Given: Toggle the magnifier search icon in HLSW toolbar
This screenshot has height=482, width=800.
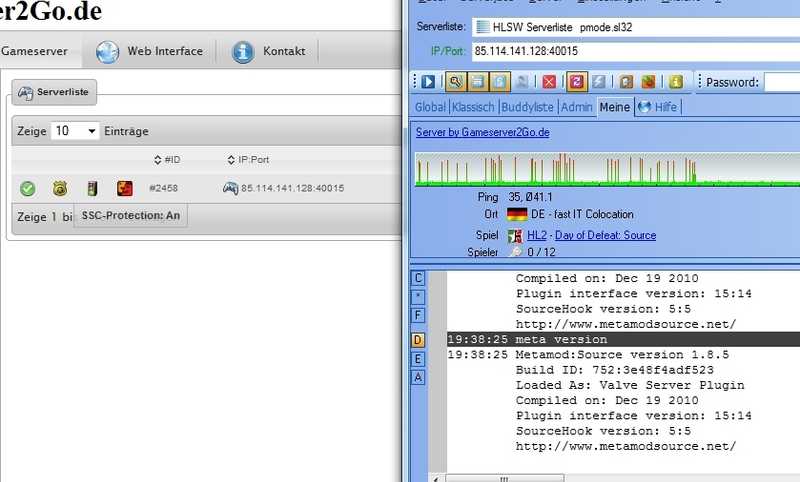Looking at the screenshot, I should point(455,82).
